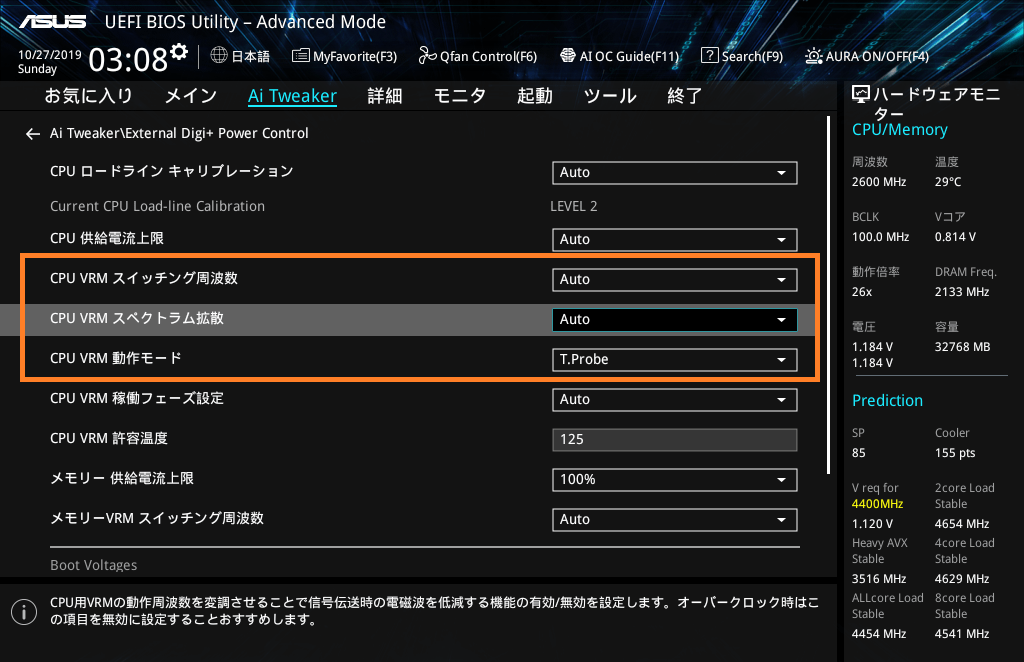Click the Current CPU Load-line Calibration label
Image resolution: width=1024 pixels, height=662 pixels.
coord(157,206)
